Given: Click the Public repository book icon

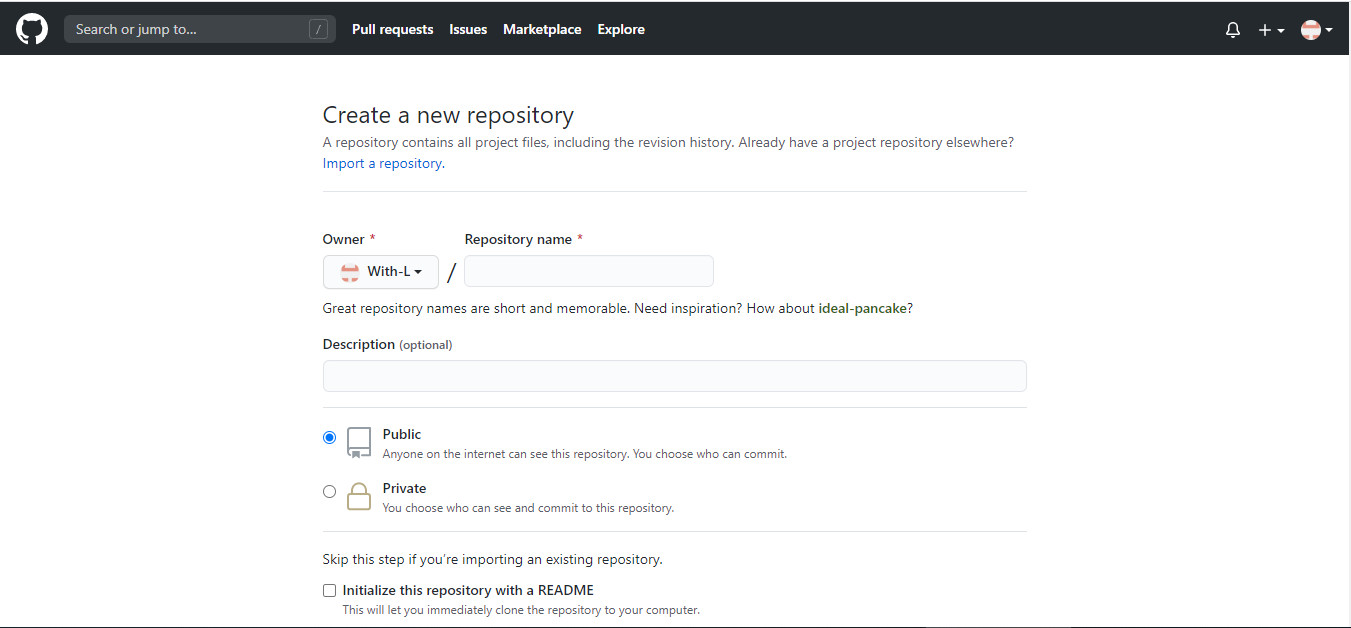Looking at the screenshot, I should (x=359, y=442).
